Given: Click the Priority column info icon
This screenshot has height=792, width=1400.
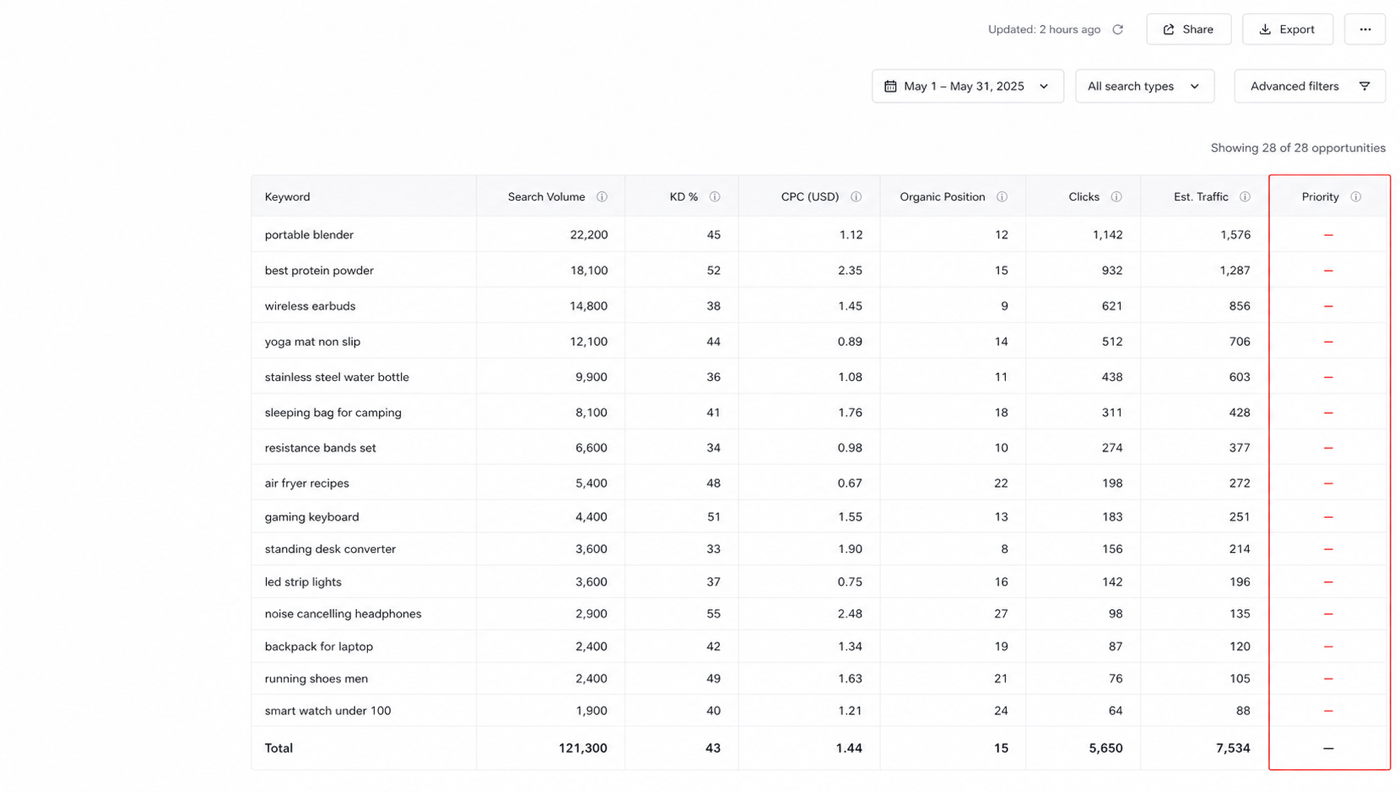Looking at the screenshot, I should [x=1356, y=197].
